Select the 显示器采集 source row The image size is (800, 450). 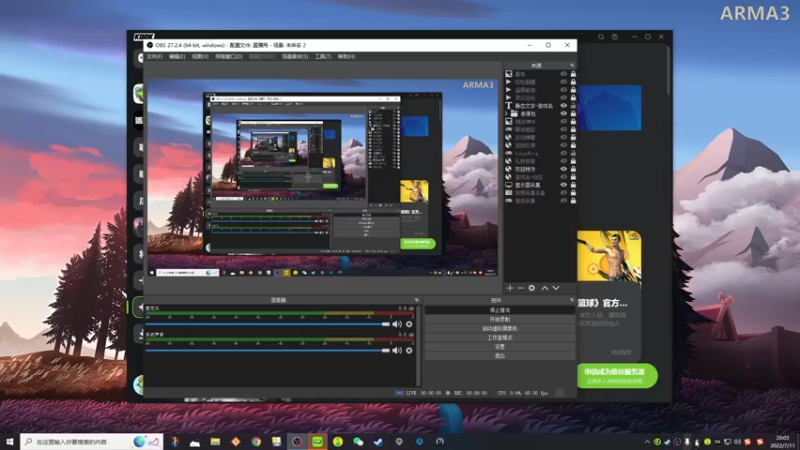540,185
